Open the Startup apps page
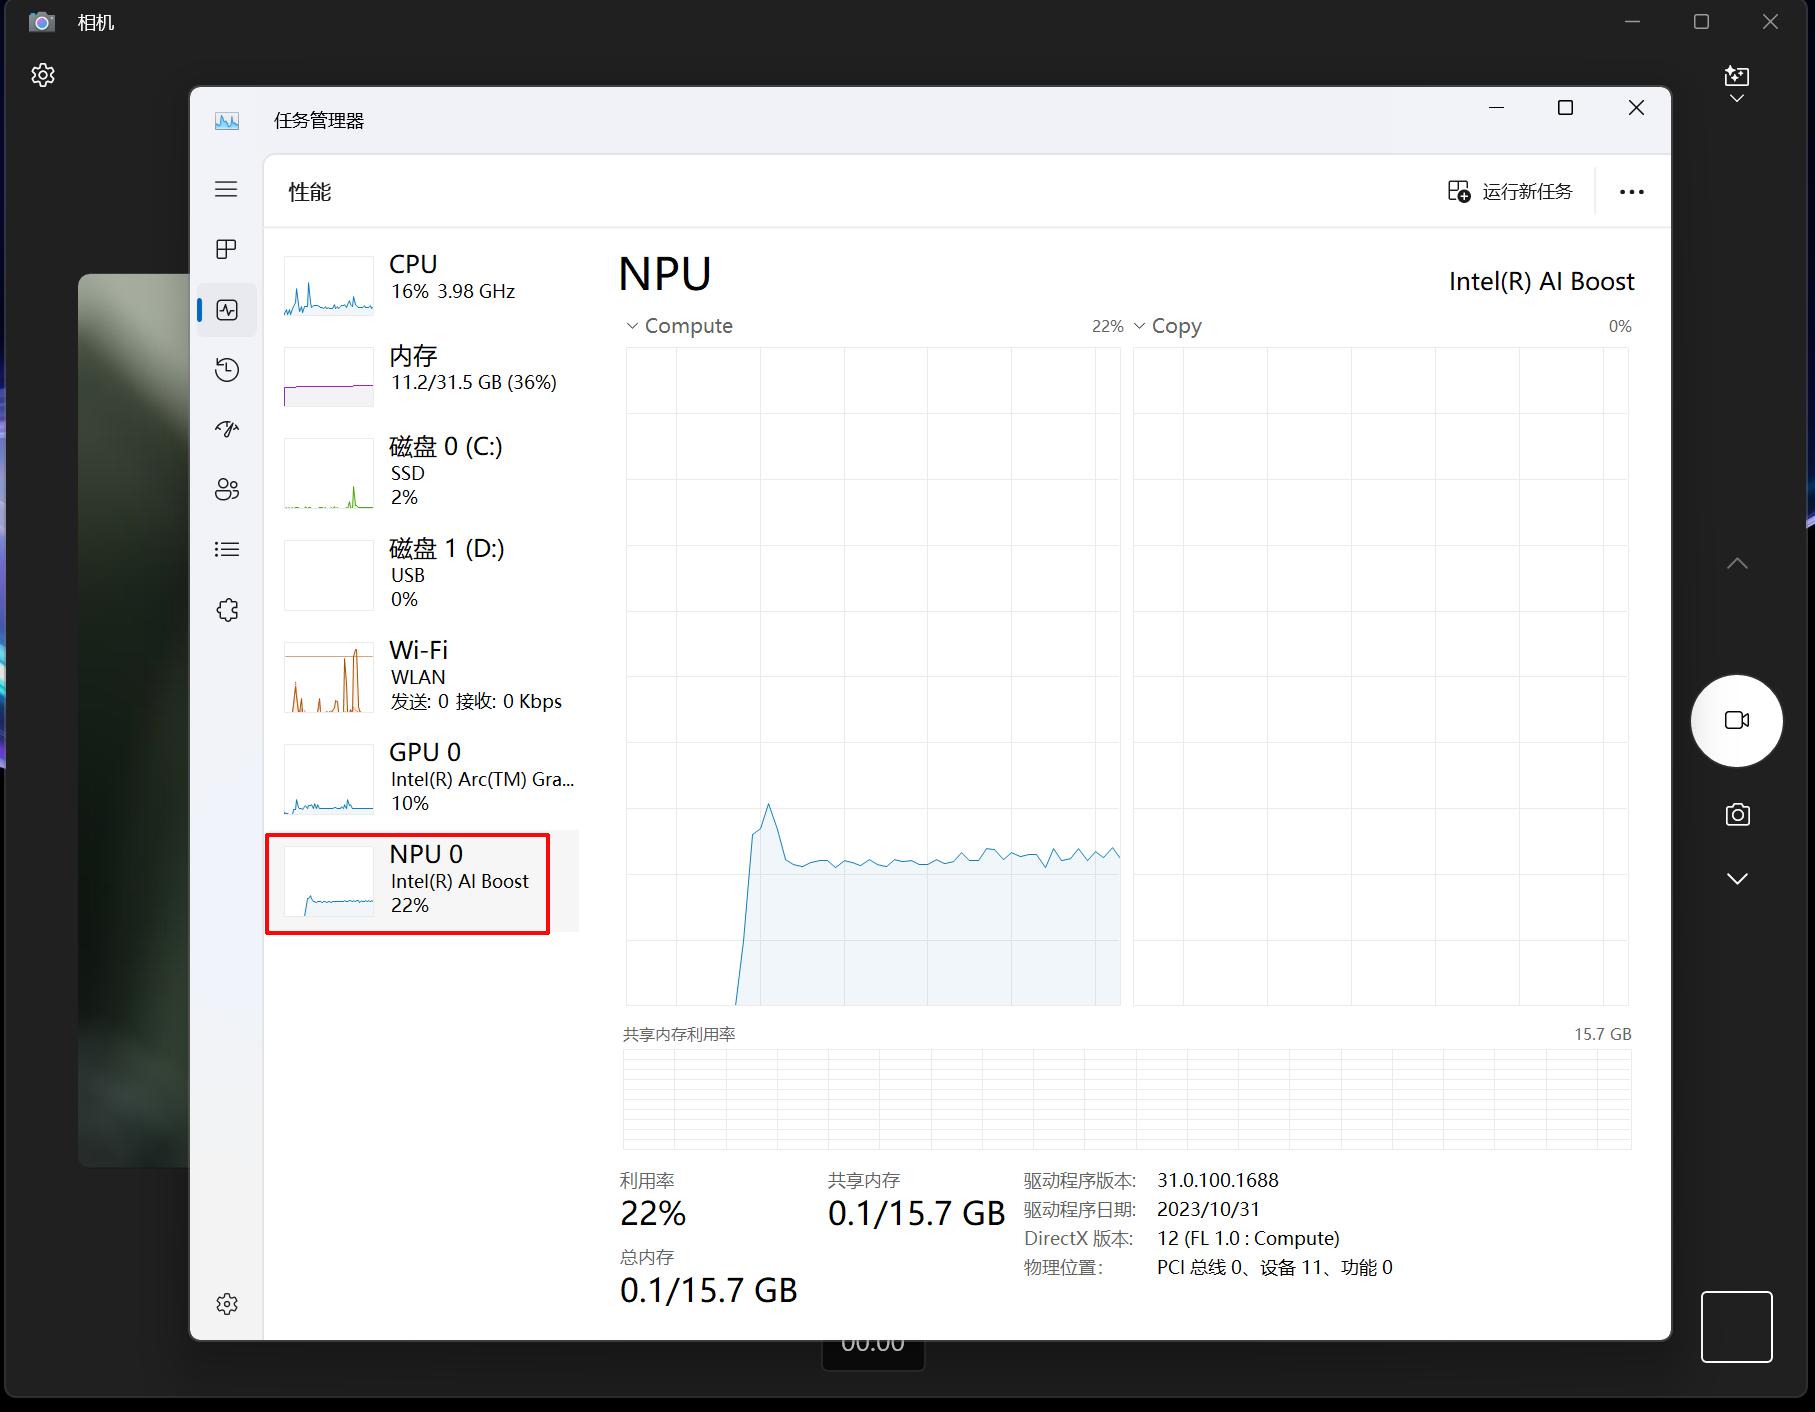The width and height of the screenshot is (1815, 1412). point(227,429)
